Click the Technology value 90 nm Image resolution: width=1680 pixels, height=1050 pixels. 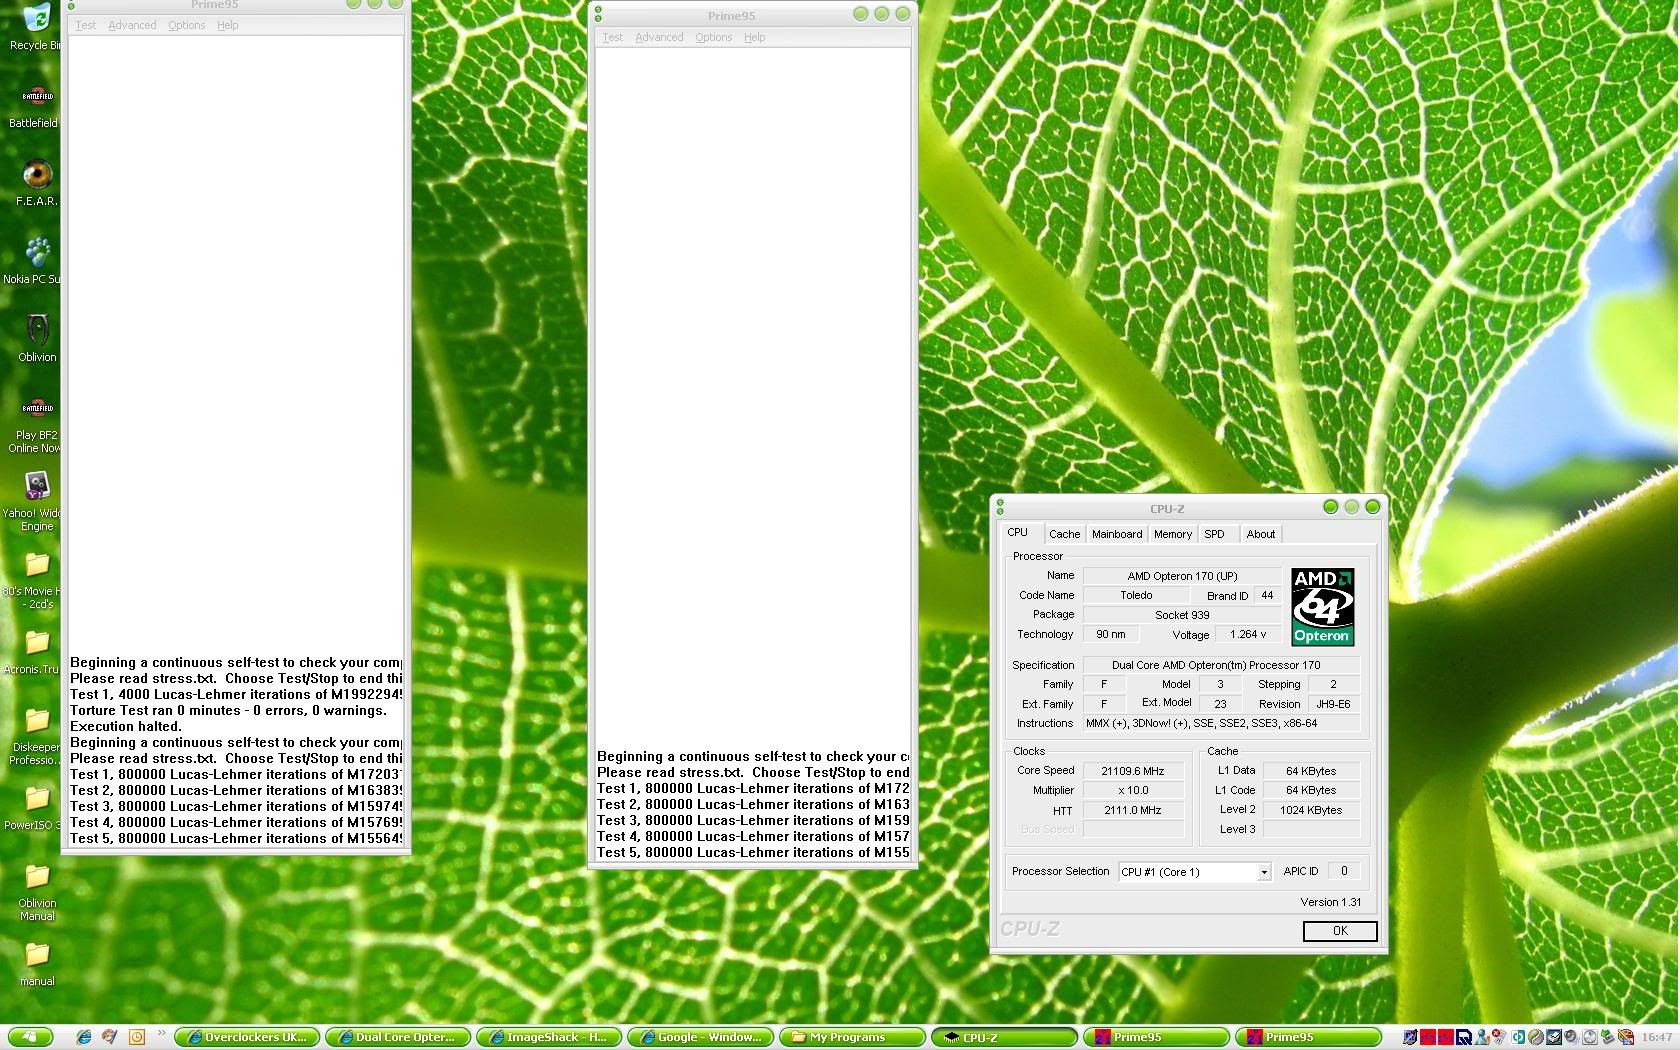[x=1111, y=634]
